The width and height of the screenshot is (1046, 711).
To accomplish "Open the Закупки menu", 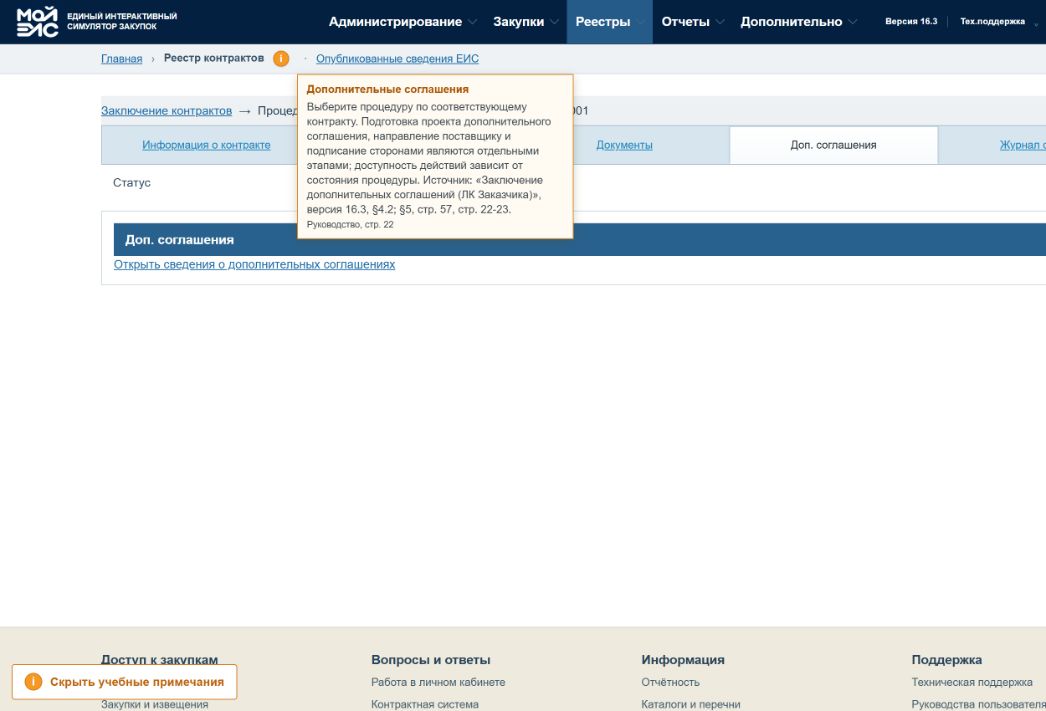I will [518, 22].
